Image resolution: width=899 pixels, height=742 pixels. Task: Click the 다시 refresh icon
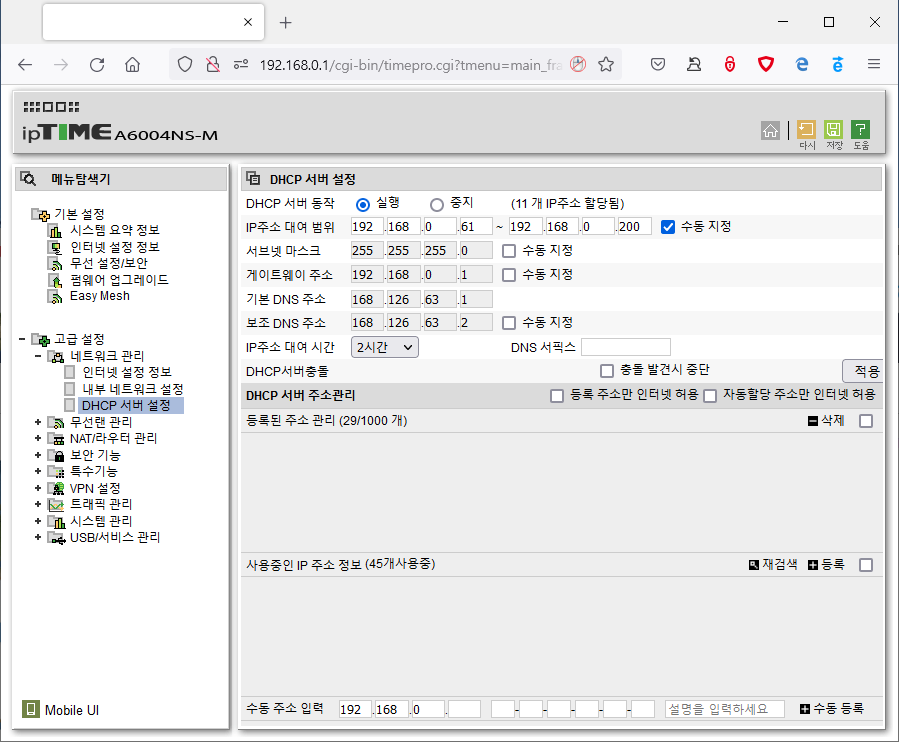[806, 130]
